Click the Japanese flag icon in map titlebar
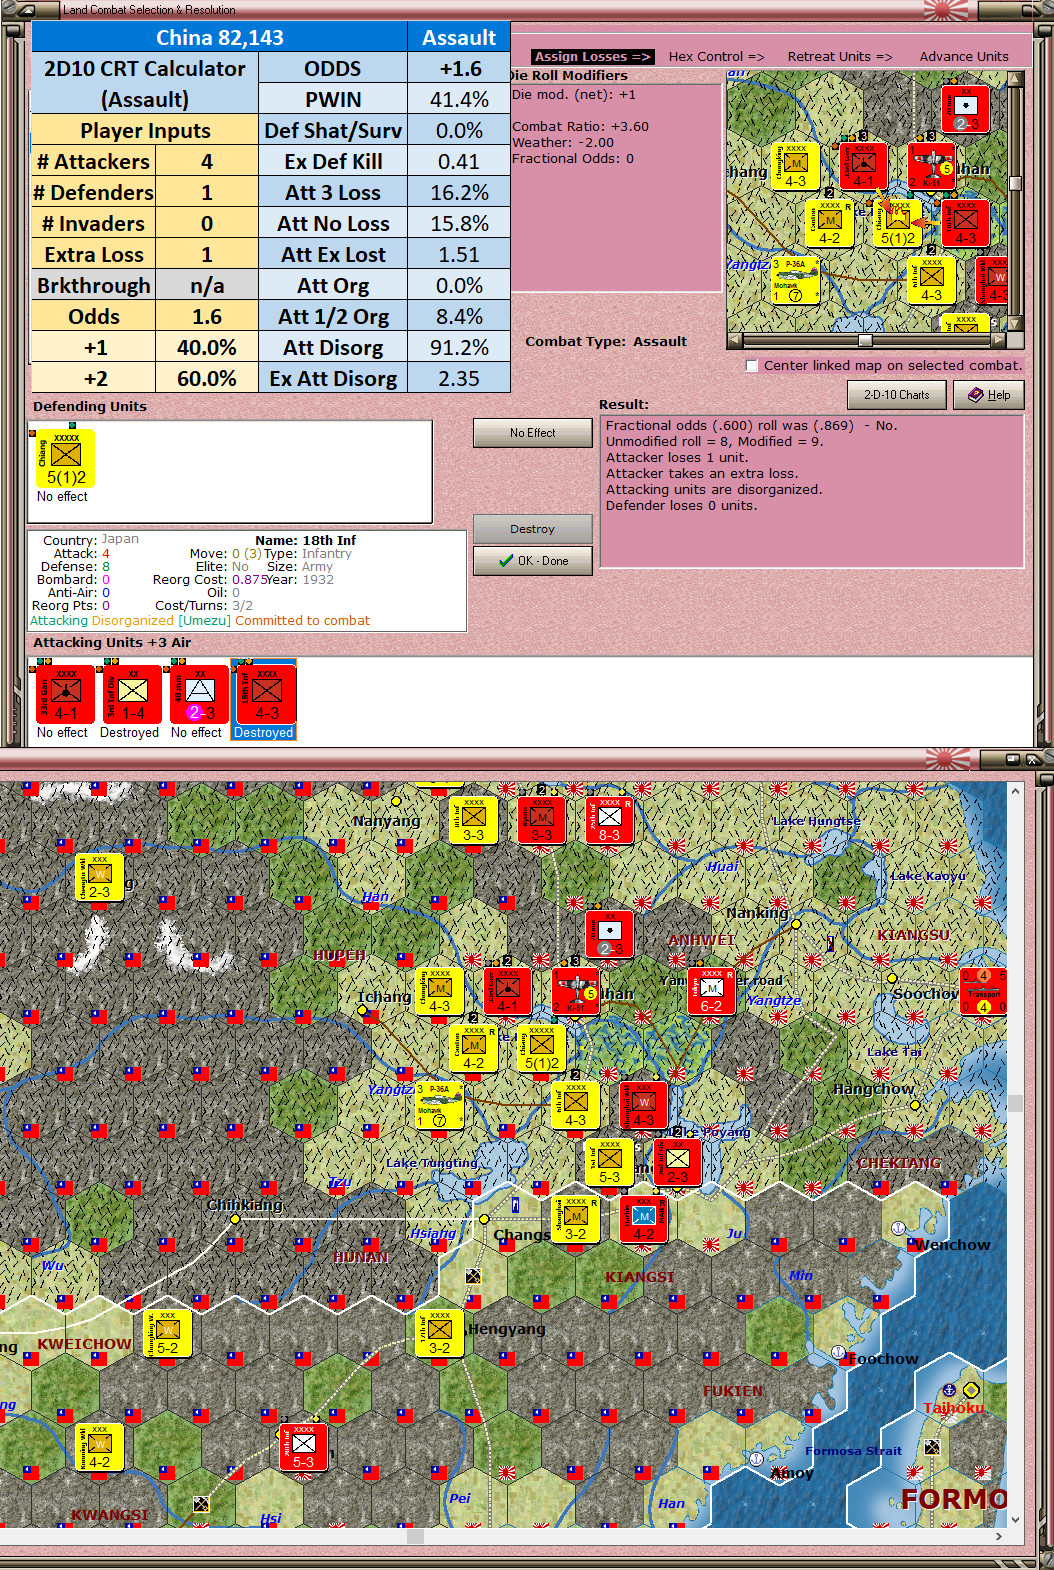Viewport: 1054px width, 1570px height. (x=947, y=761)
